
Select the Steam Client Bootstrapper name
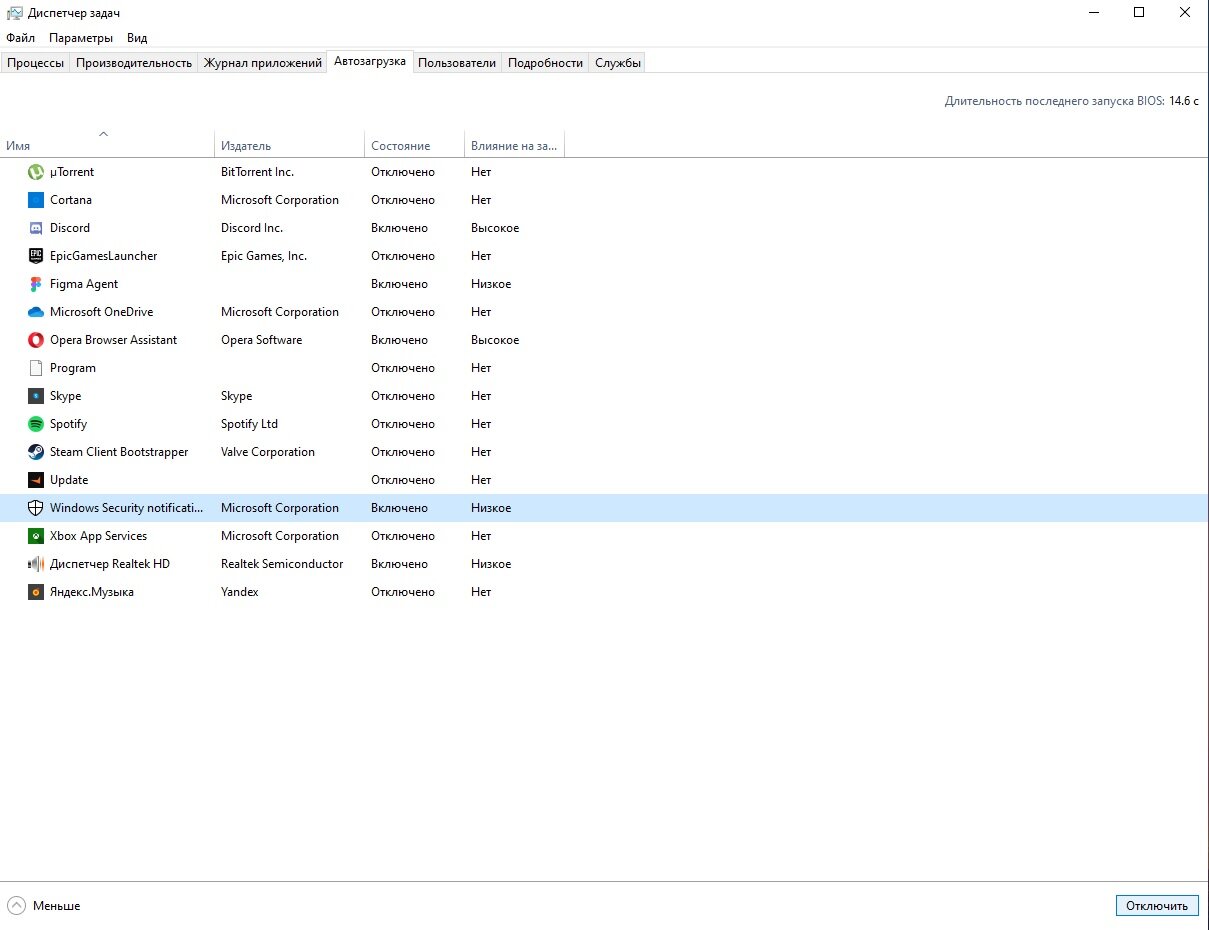[x=119, y=452]
